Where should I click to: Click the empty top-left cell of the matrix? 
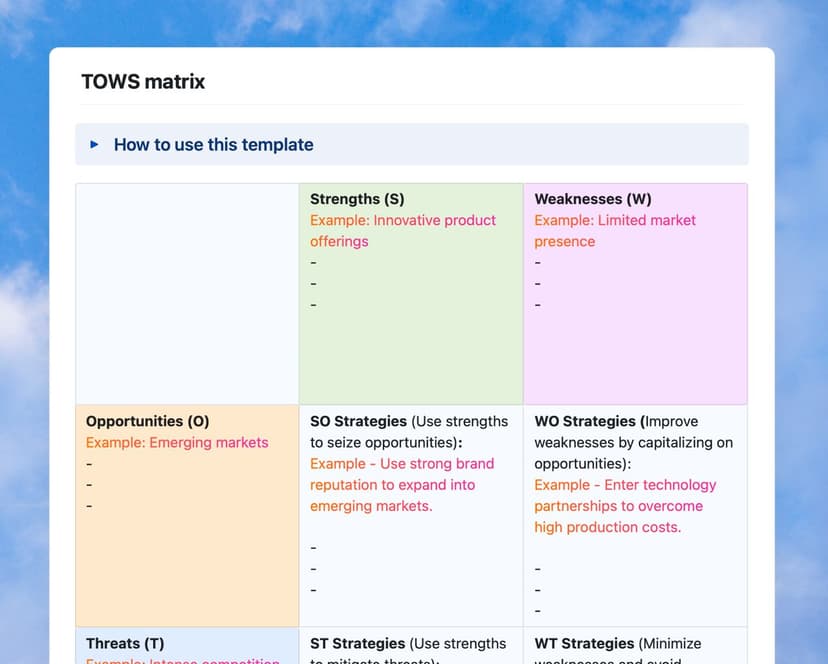tap(186, 292)
